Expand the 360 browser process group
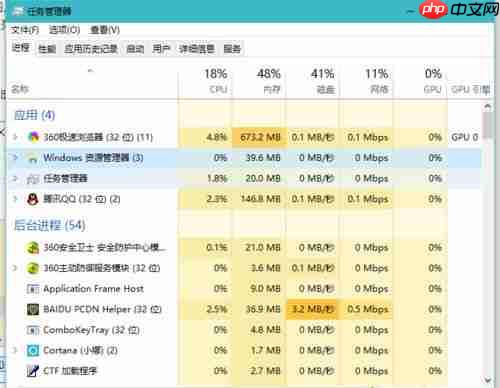Screen dimensions: 500x388 pos(15,137)
